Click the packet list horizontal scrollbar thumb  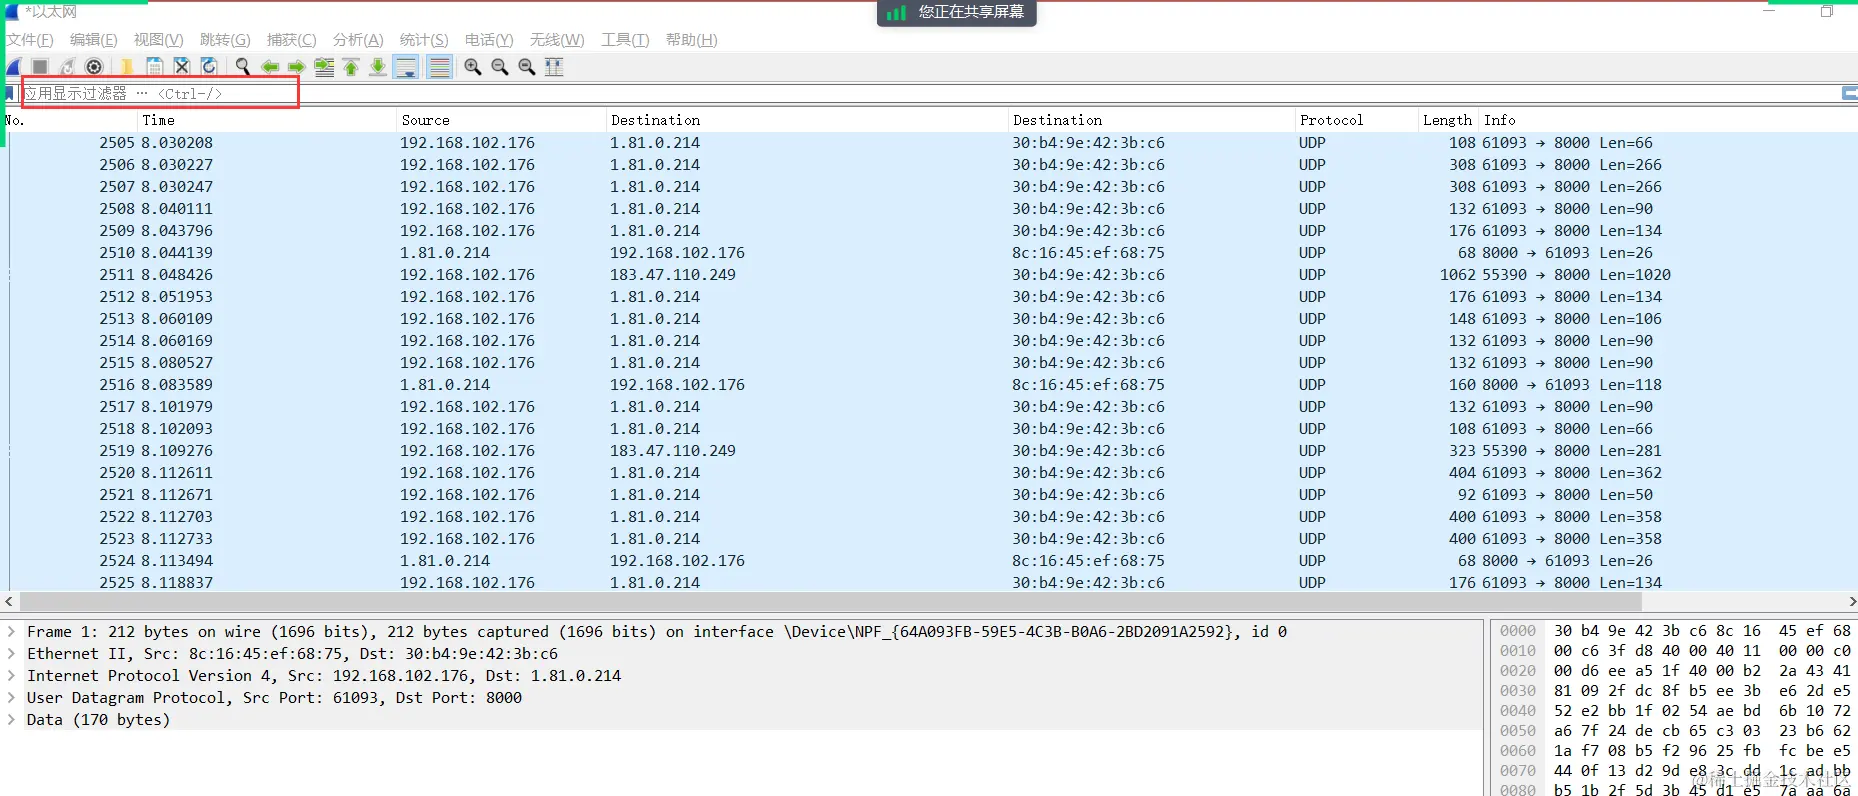coord(830,602)
